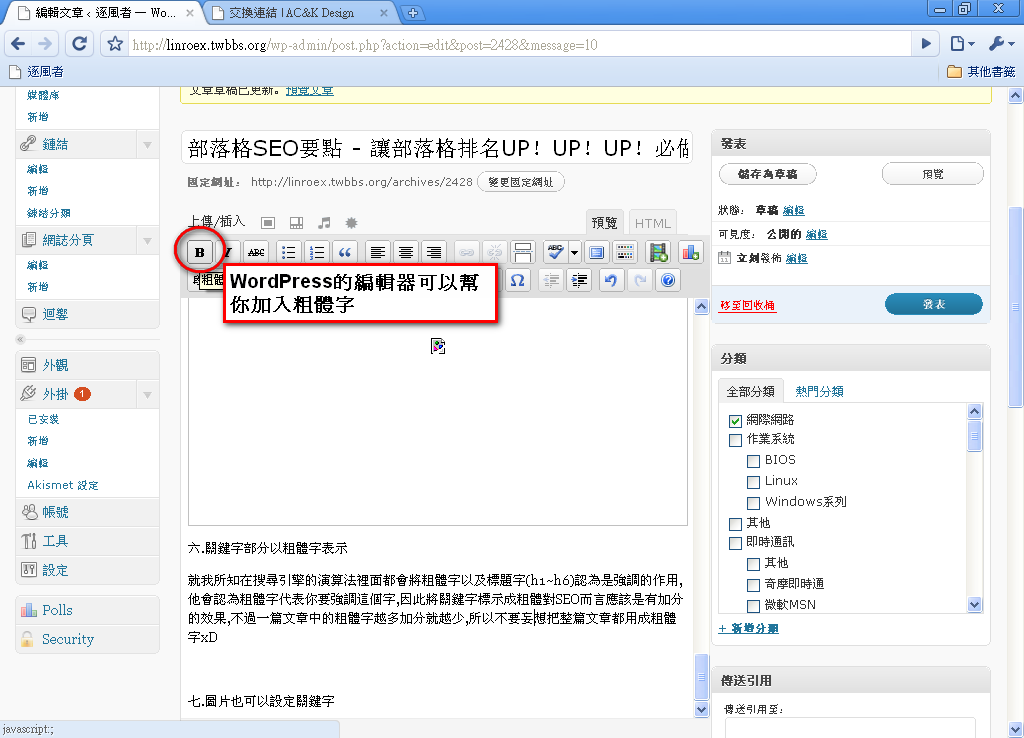The image size is (1024, 738).
Task: Toggle spellchecker in editor toolbar
Action: [556, 252]
